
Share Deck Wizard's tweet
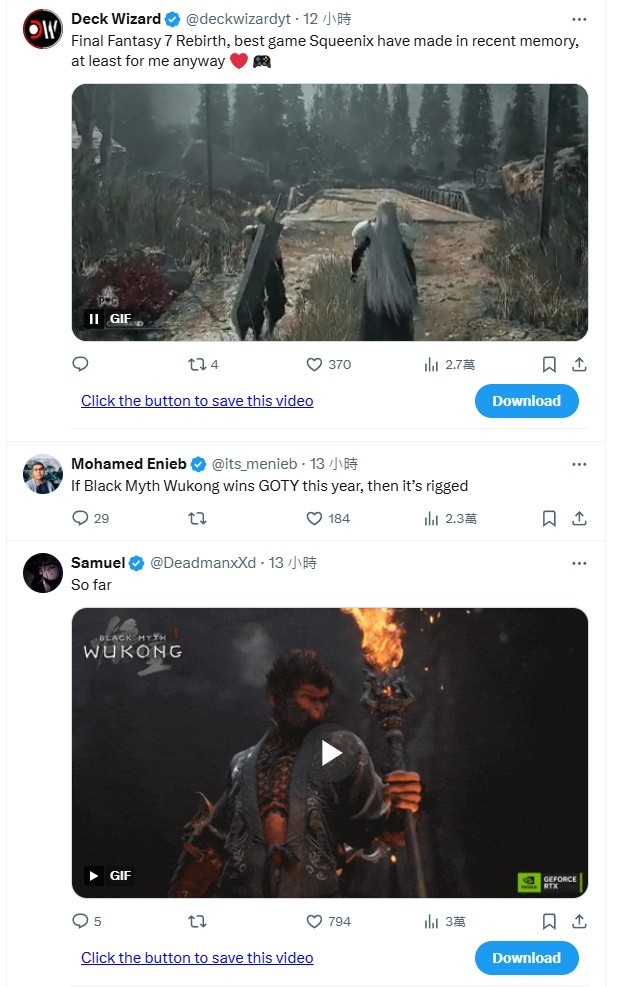click(x=579, y=365)
